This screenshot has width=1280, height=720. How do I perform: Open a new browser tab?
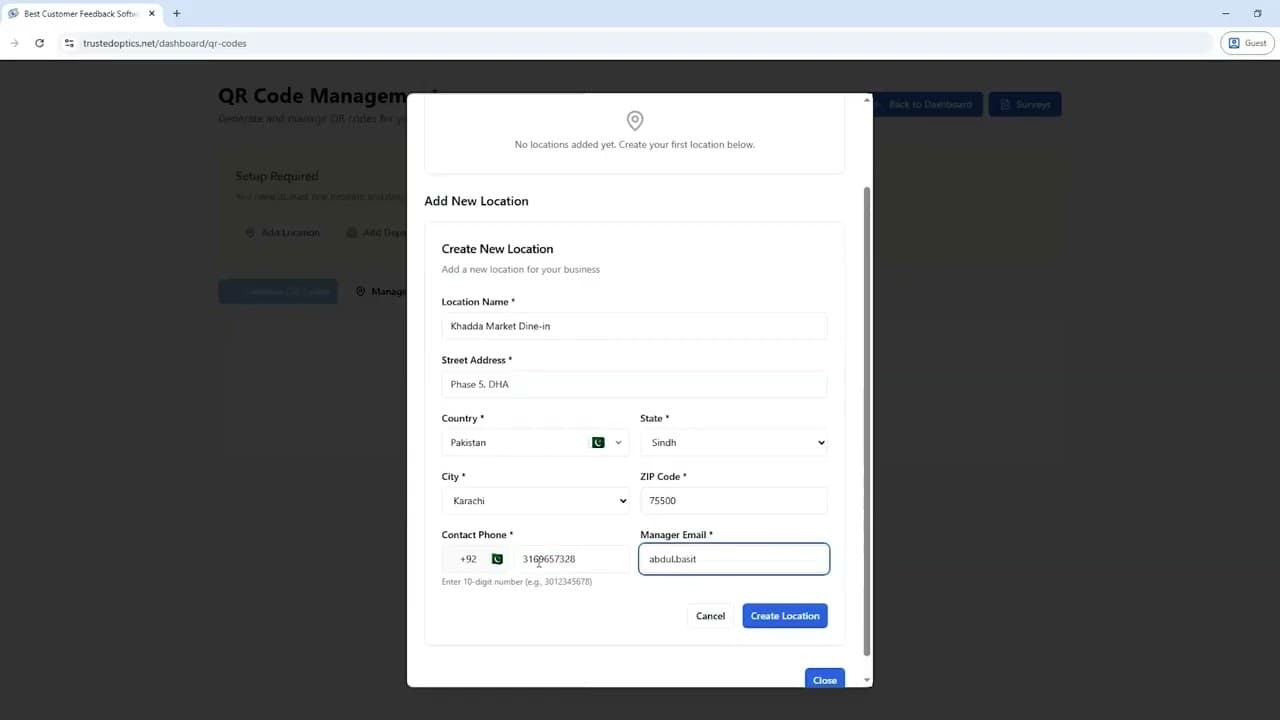[176, 14]
